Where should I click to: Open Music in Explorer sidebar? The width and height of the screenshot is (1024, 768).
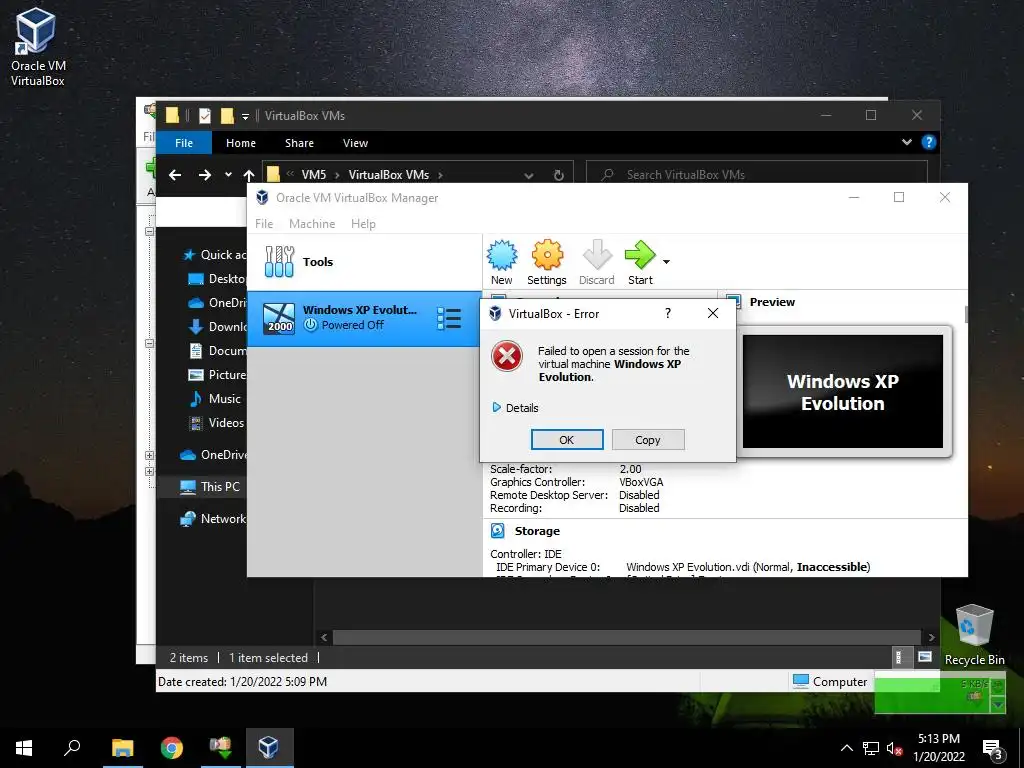coord(215,398)
